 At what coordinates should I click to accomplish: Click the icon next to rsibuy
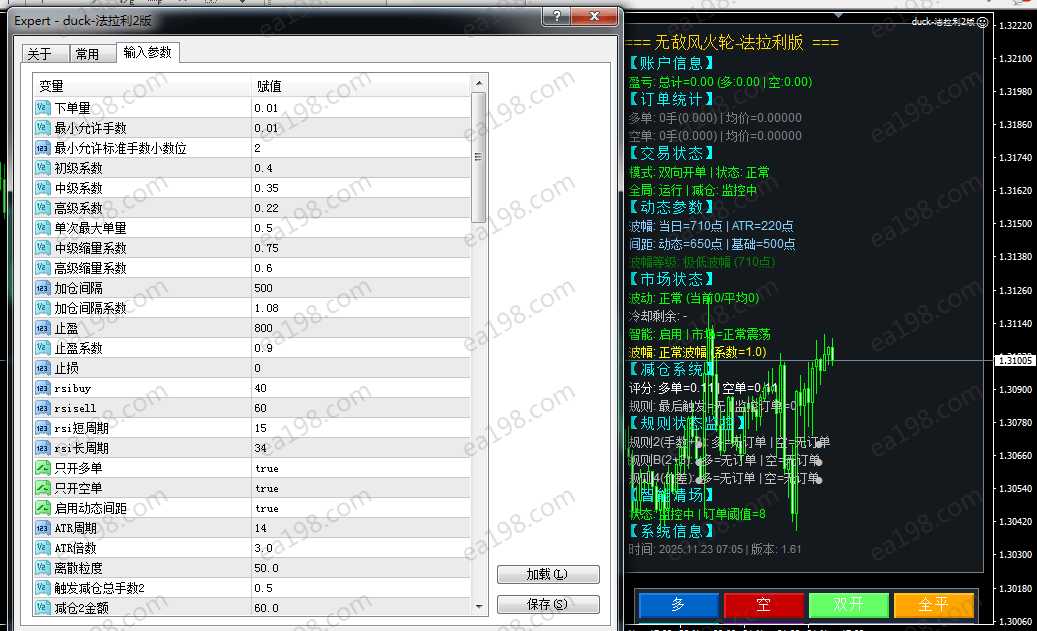(43, 388)
